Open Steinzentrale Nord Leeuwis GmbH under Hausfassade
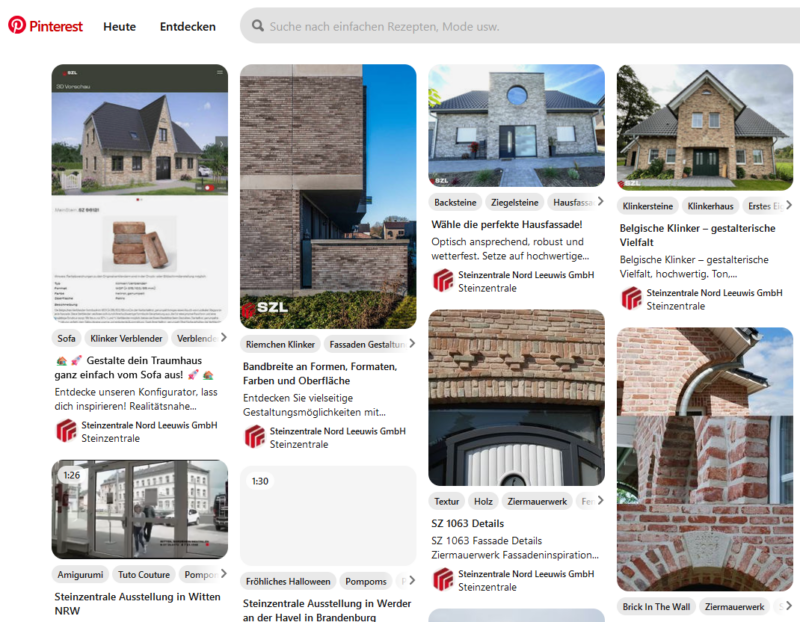 pyautogui.click(x=526, y=275)
